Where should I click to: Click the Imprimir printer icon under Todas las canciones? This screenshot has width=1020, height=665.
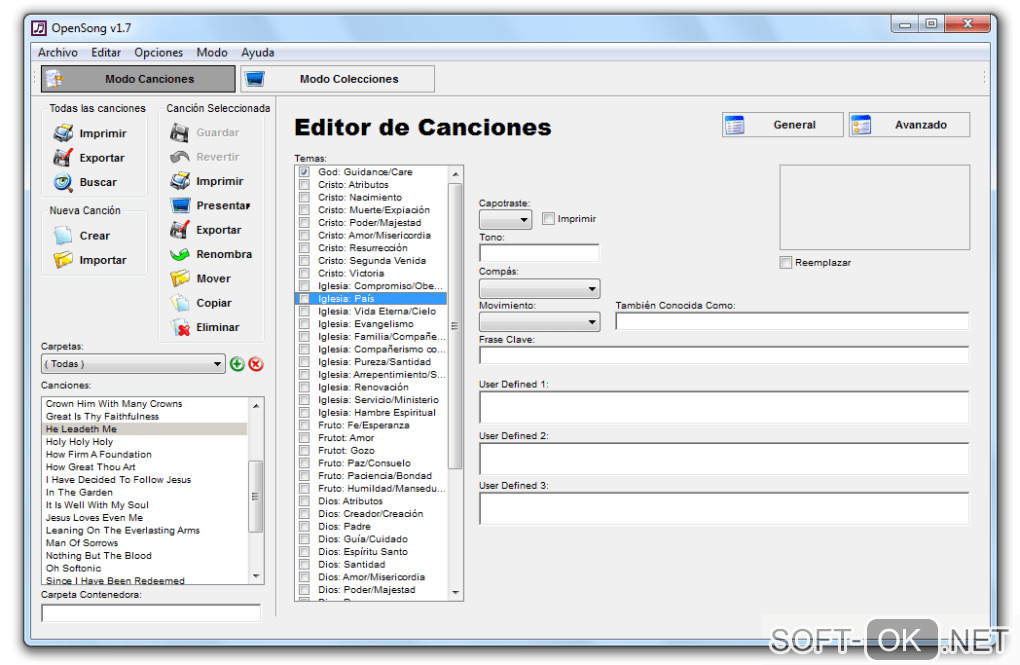(x=63, y=133)
